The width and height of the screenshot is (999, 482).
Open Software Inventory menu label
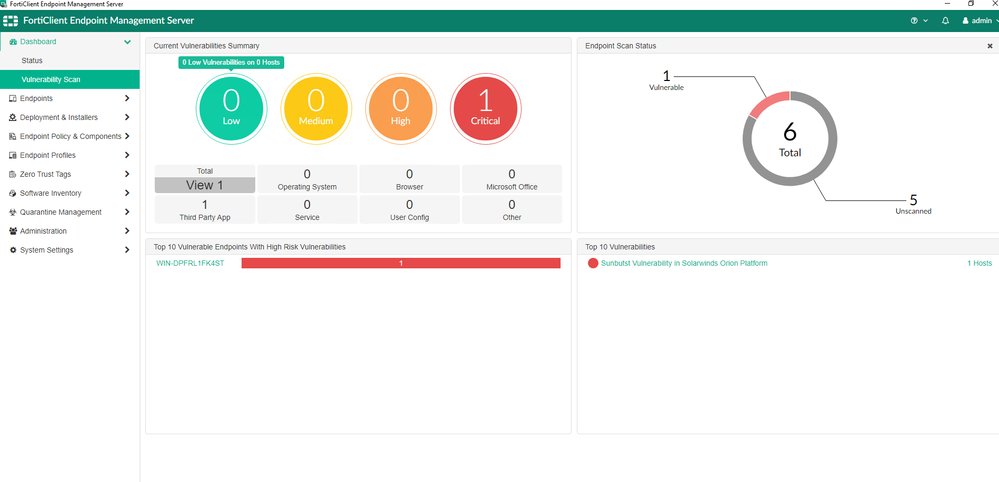[x=50, y=193]
